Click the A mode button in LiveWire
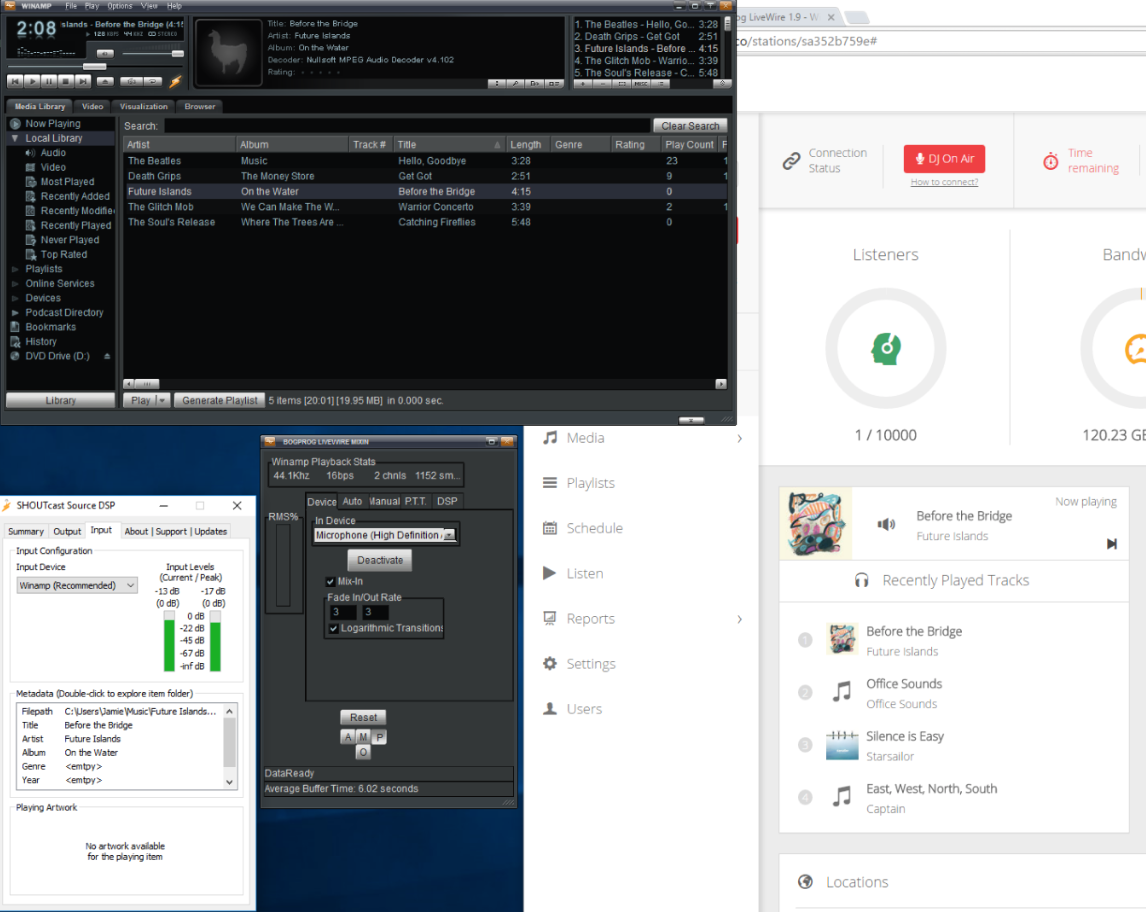This screenshot has height=912, width=1146. (348, 737)
